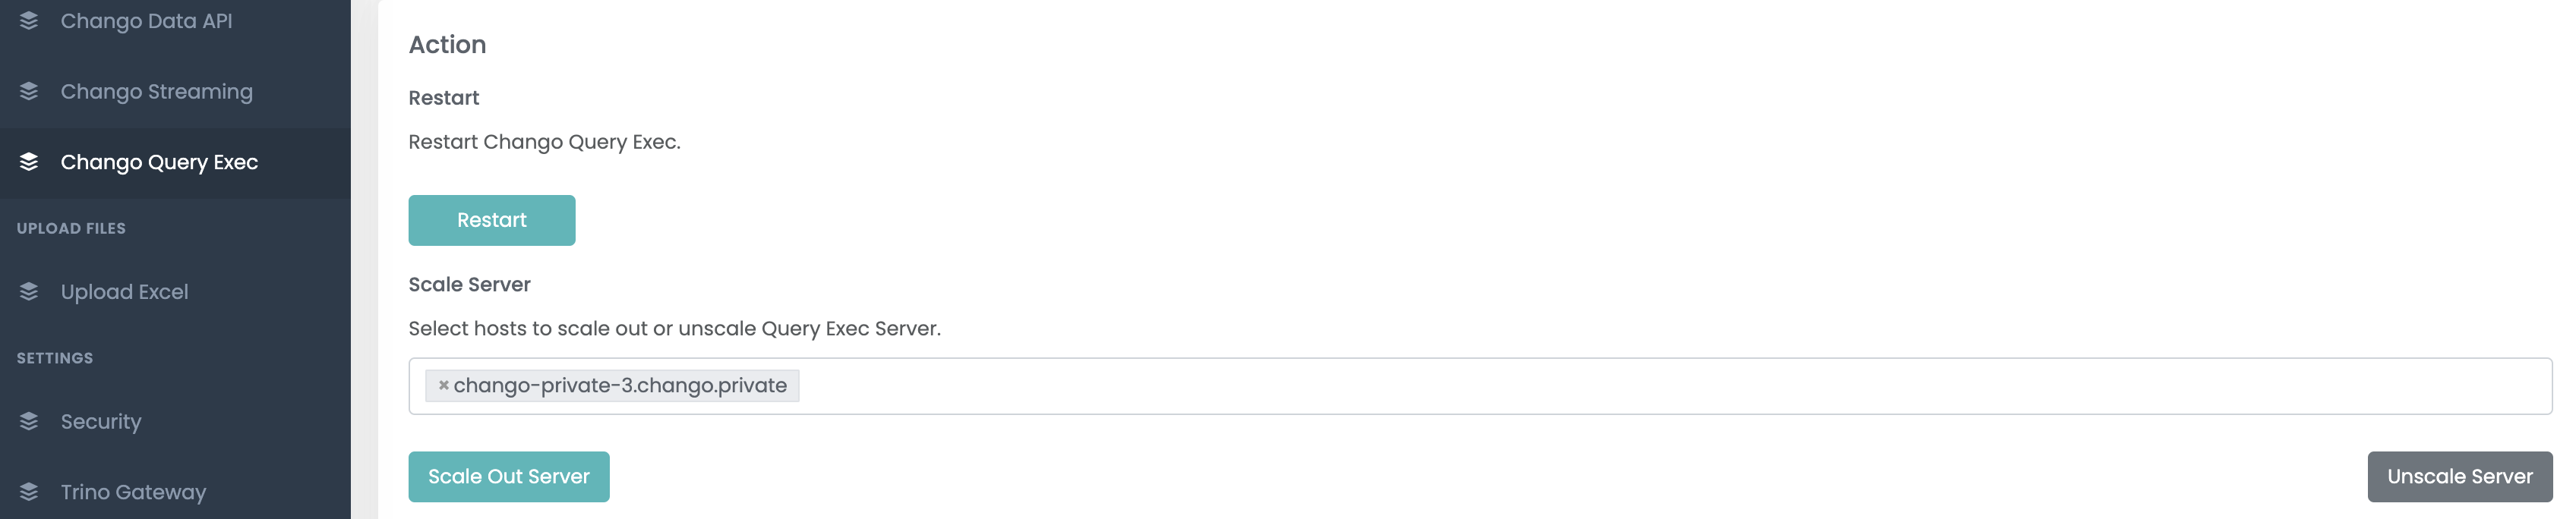
Task: Open Chango Streaming in sidebar
Action: tap(175, 92)
